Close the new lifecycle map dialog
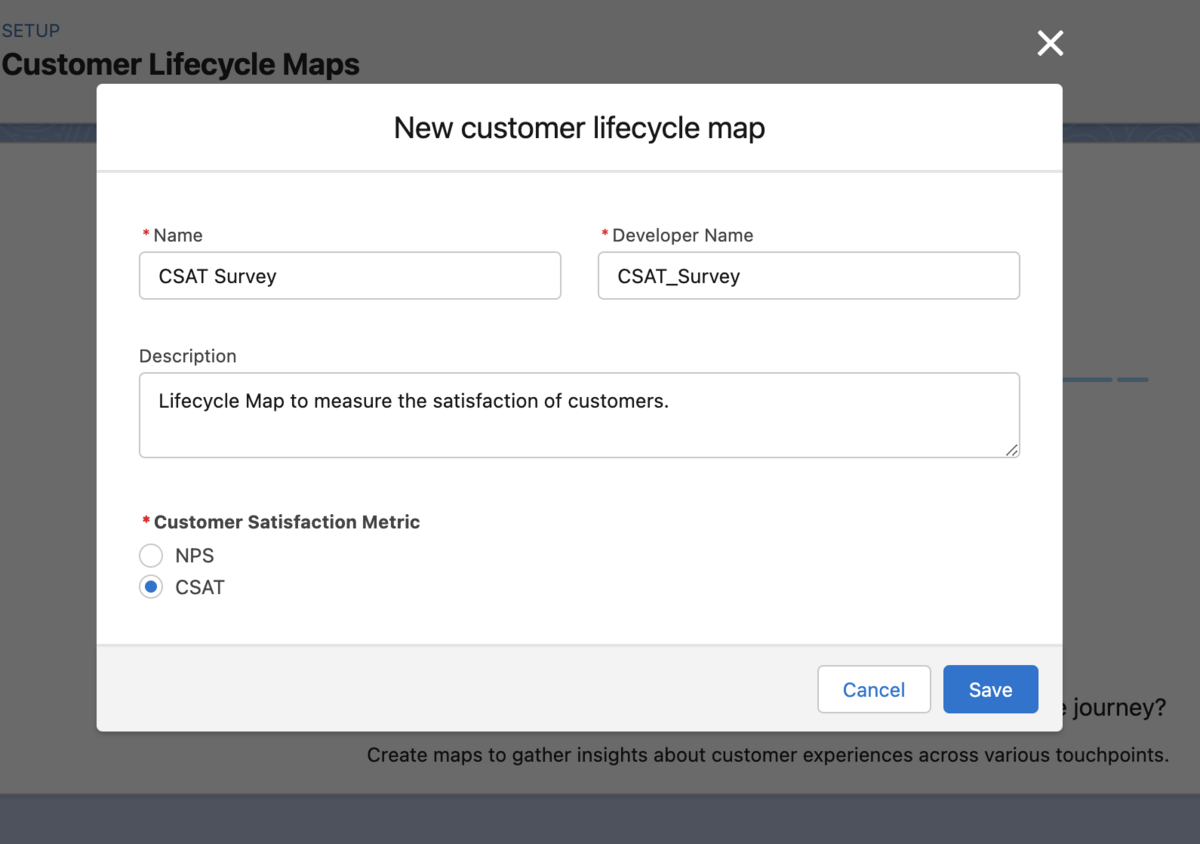Screen dimensions: 1200x844 tap(1049, 43)
